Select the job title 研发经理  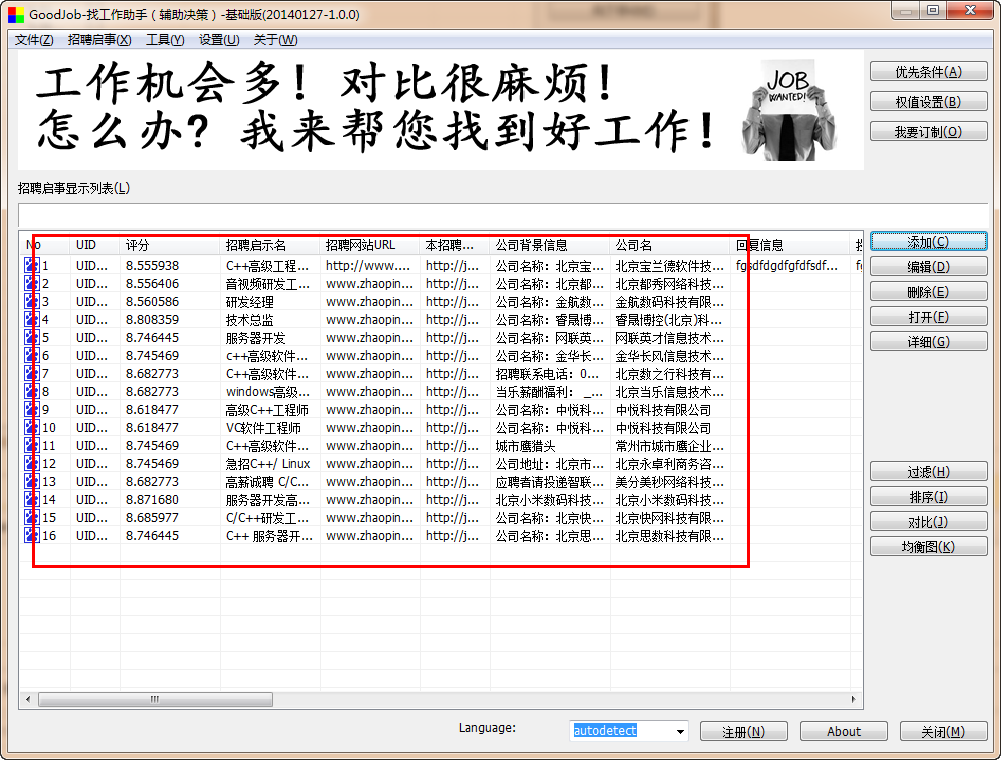tap(249, 301)
